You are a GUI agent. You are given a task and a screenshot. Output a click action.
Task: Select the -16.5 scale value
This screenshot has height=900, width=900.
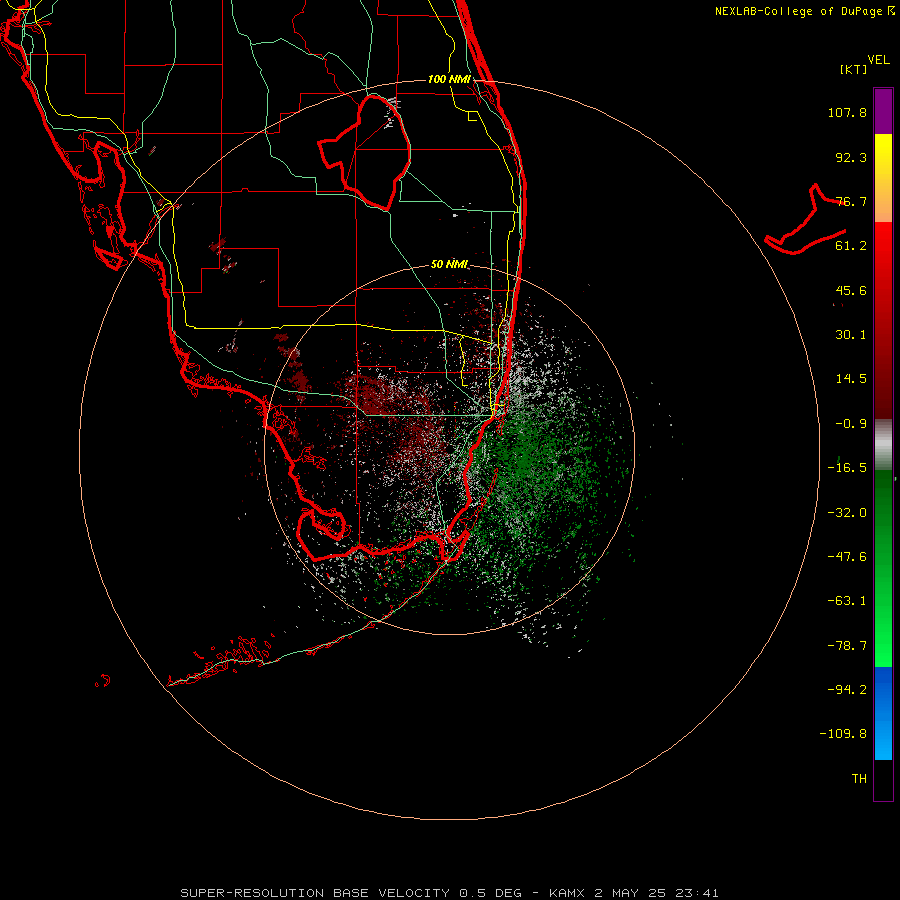[x=847, y=468]
